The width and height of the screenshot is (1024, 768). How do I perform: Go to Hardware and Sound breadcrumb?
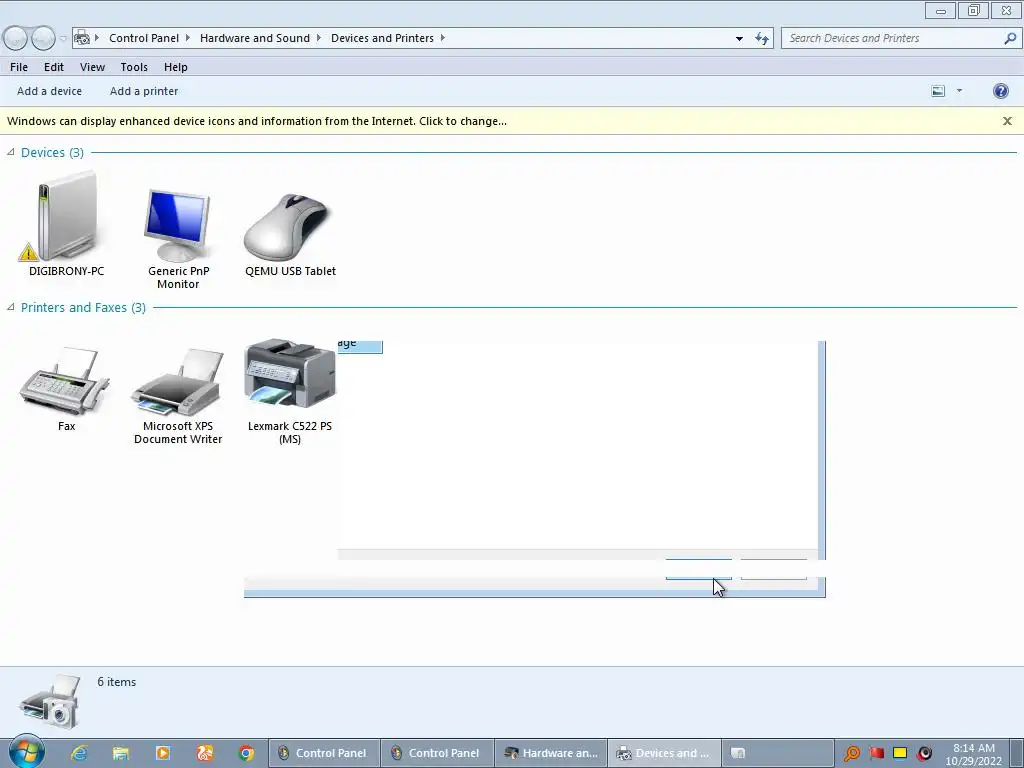point(255,38)
